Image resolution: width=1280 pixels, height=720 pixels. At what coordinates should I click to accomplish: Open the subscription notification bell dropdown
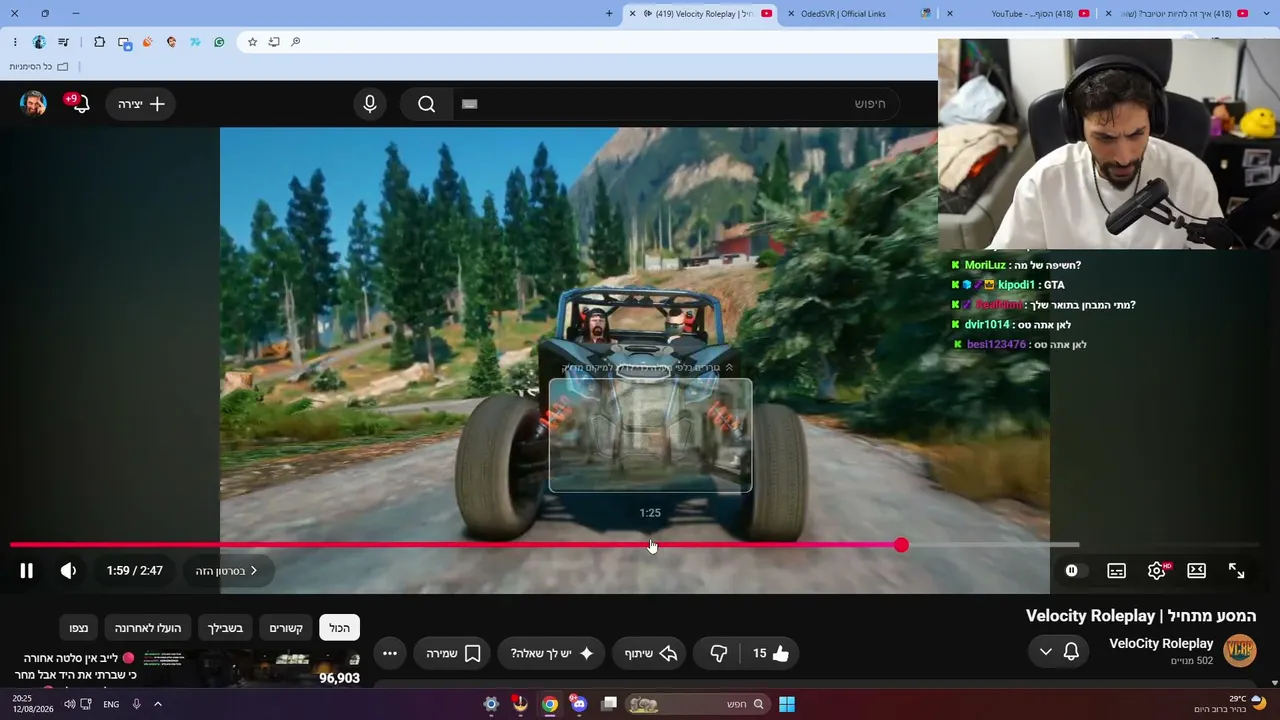pos(1059,652)
